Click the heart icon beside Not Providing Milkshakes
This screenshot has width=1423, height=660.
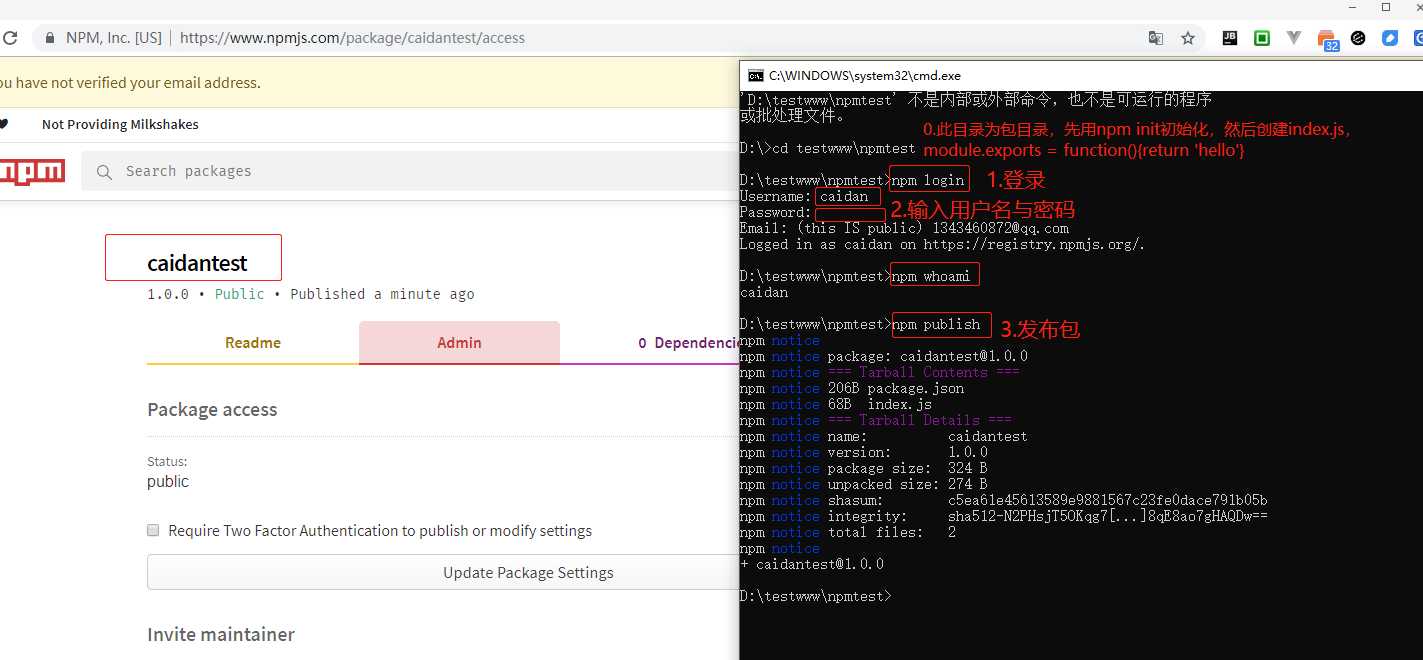coord(3,124)
